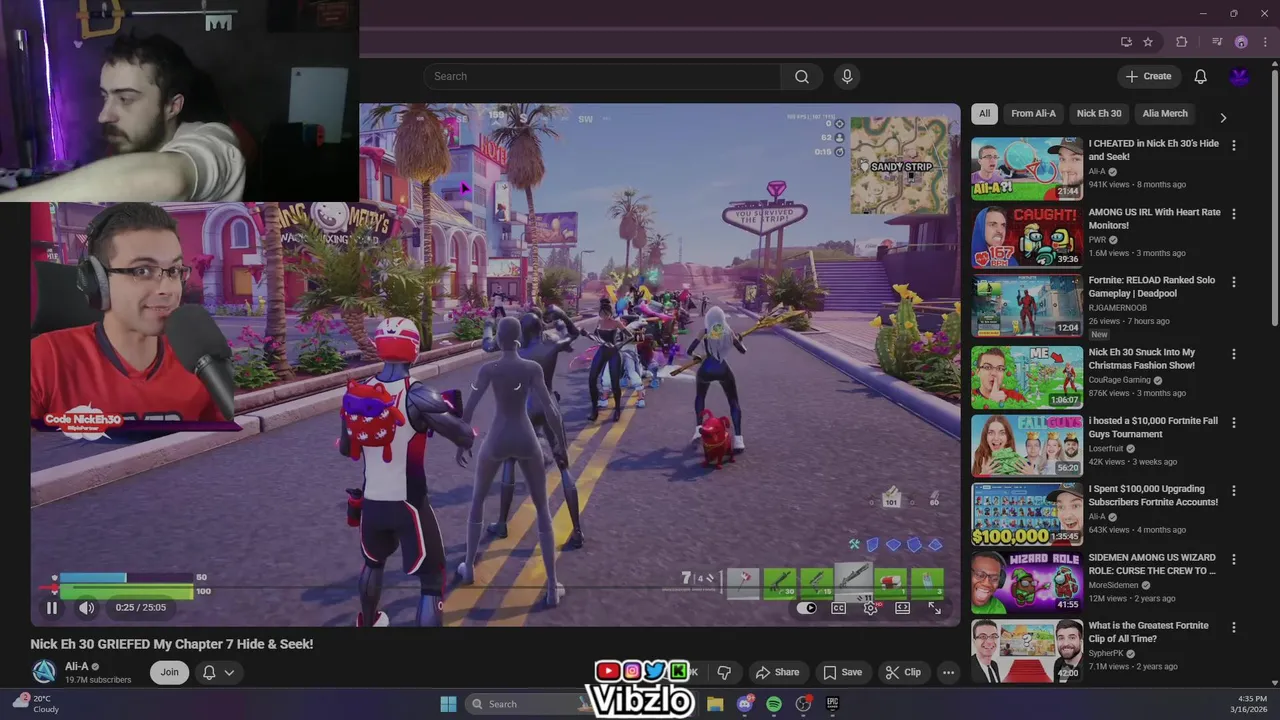Image resolution: width=1280 pixels, height=720 pixels.
Task: Open options menu for SIDEMEN AMONG US video
Action: click(x=1233, y=559)
